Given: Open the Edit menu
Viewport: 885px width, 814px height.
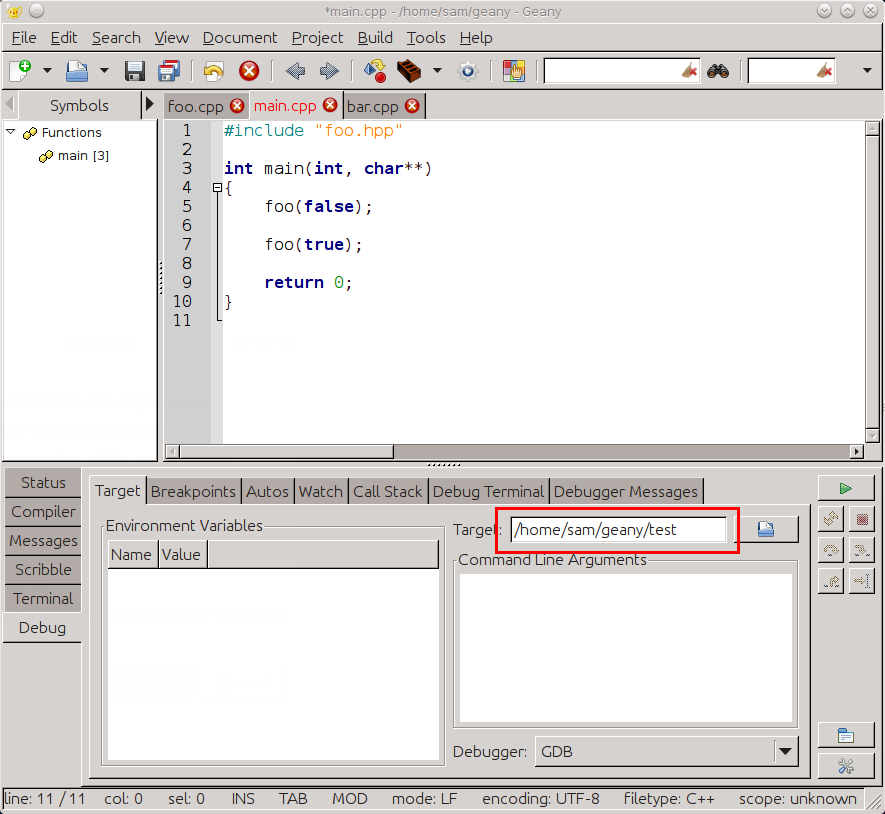Looking at the screenshot, I should 64,38.
